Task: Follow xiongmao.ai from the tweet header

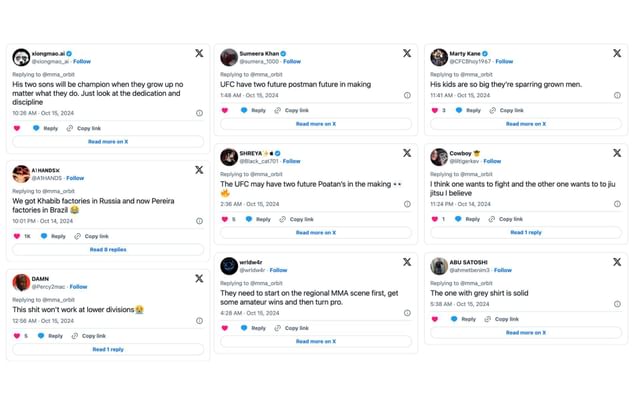Action: pos(81,61)
